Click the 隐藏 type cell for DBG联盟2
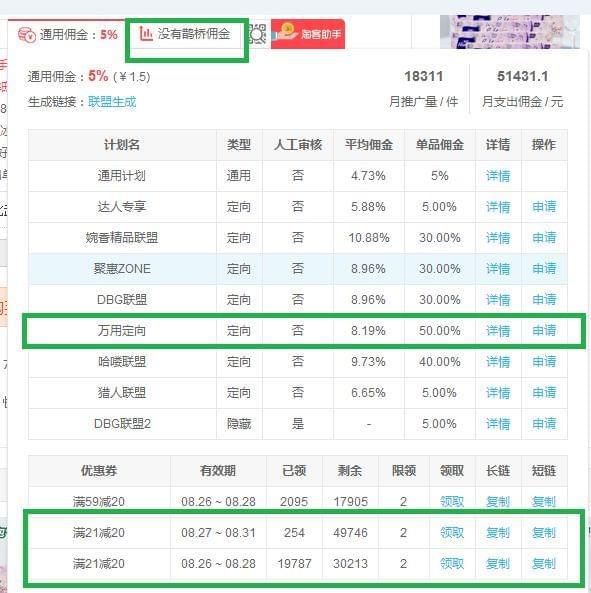 [x=239, y=424]
